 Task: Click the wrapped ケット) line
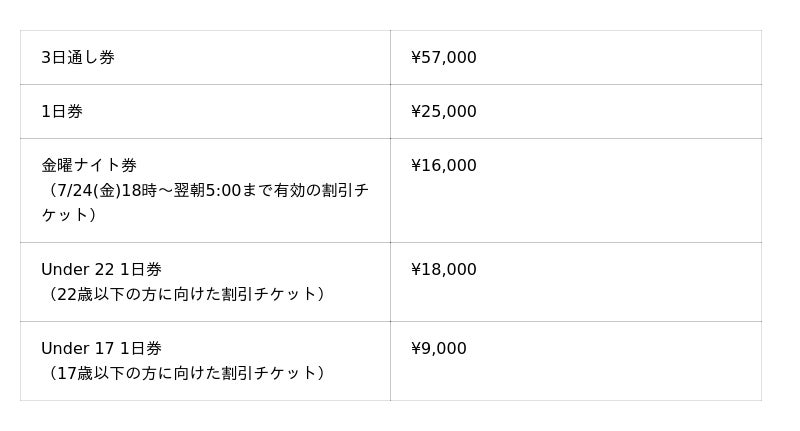tap(68, 215)
